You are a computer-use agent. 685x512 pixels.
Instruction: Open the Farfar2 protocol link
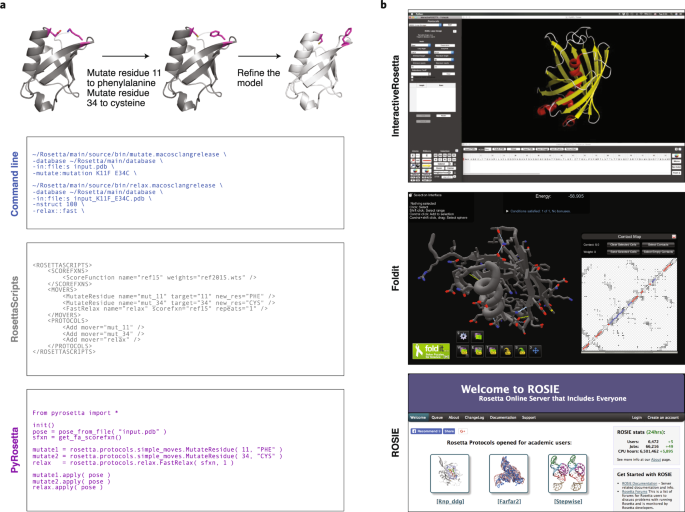509,502
